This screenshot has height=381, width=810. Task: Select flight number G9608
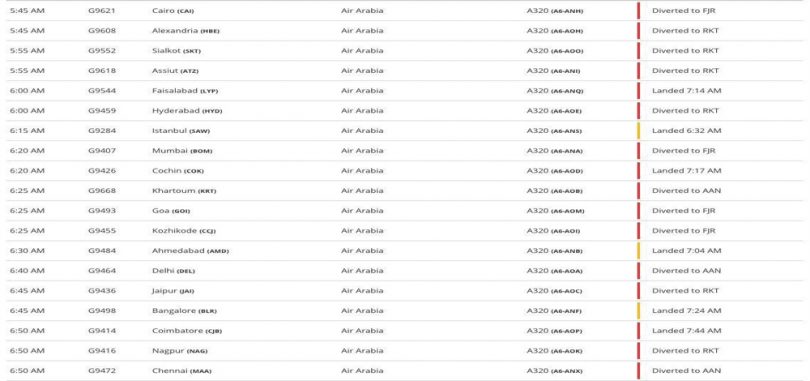click(102, 30)
